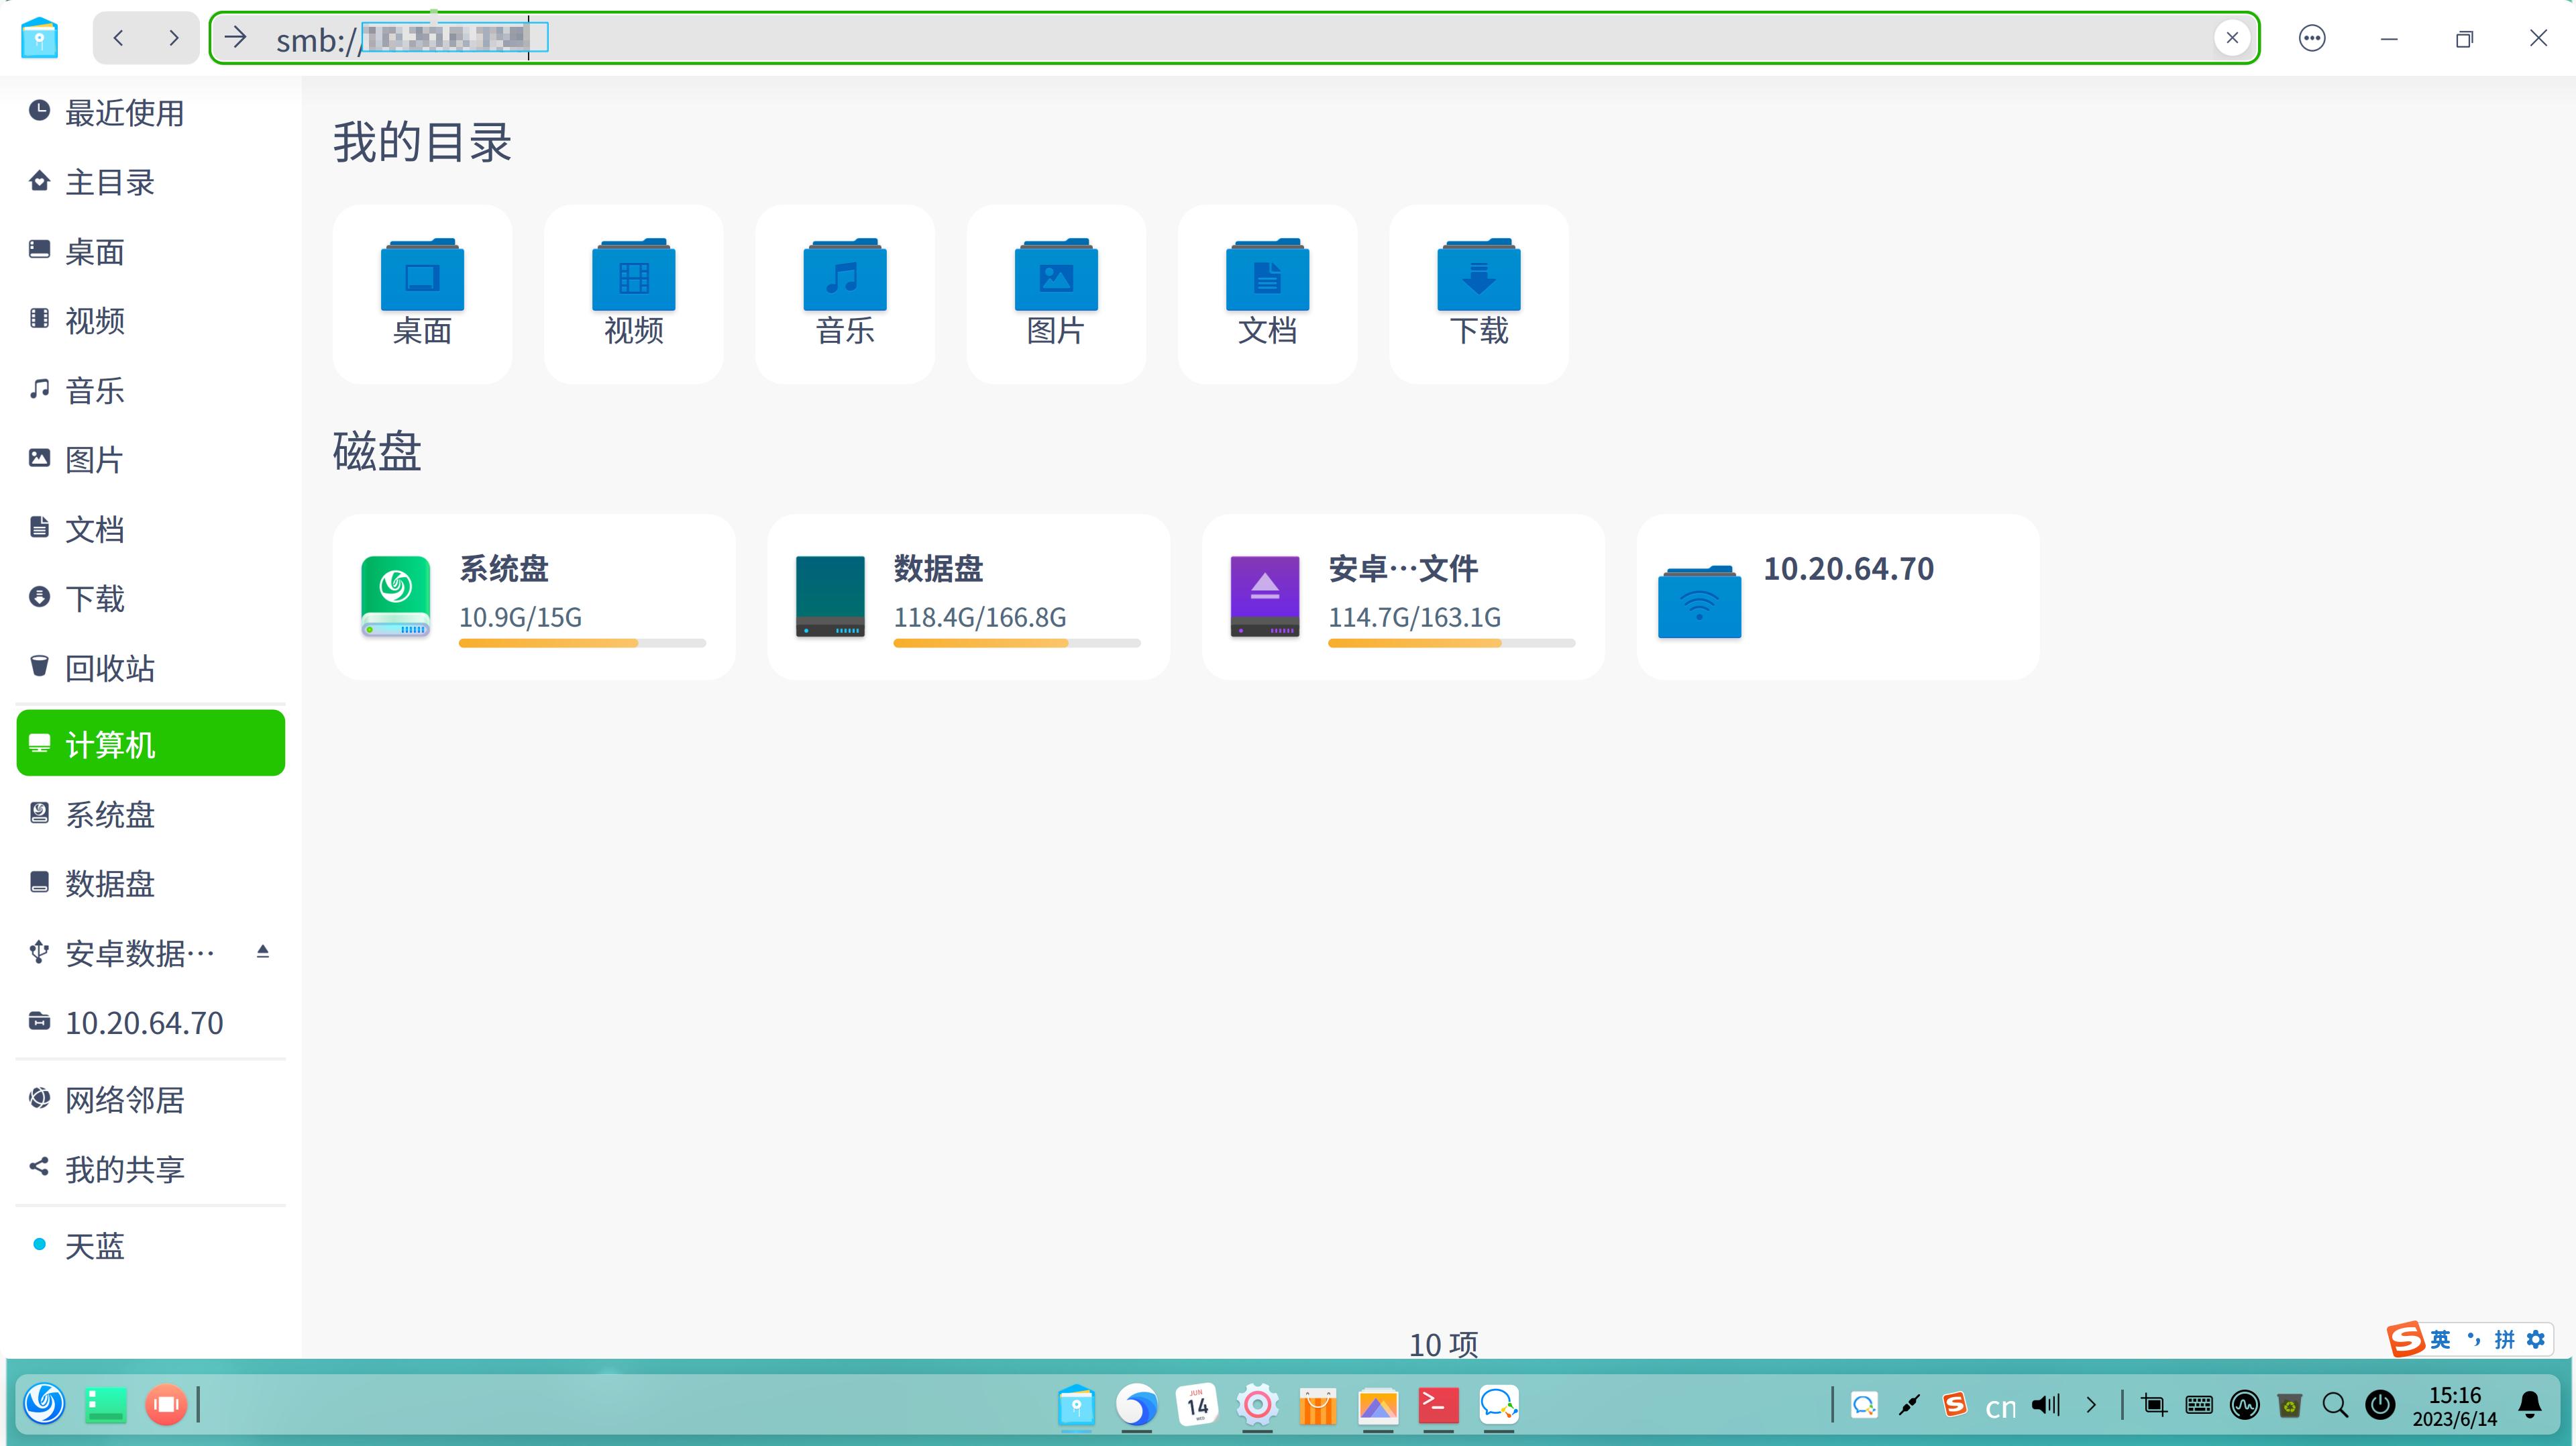Click inside the smb:// address field
This screenshot has height=1446, width=2576.
1234,38
